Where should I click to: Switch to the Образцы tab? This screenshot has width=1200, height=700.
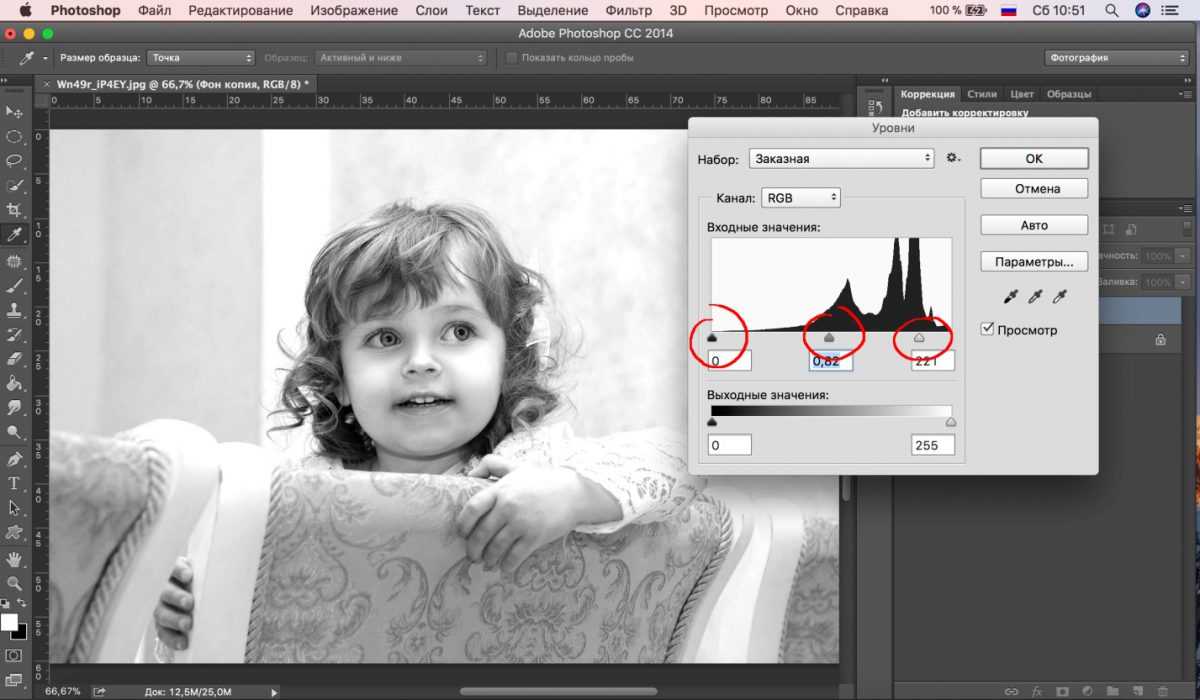point(1068,94)
